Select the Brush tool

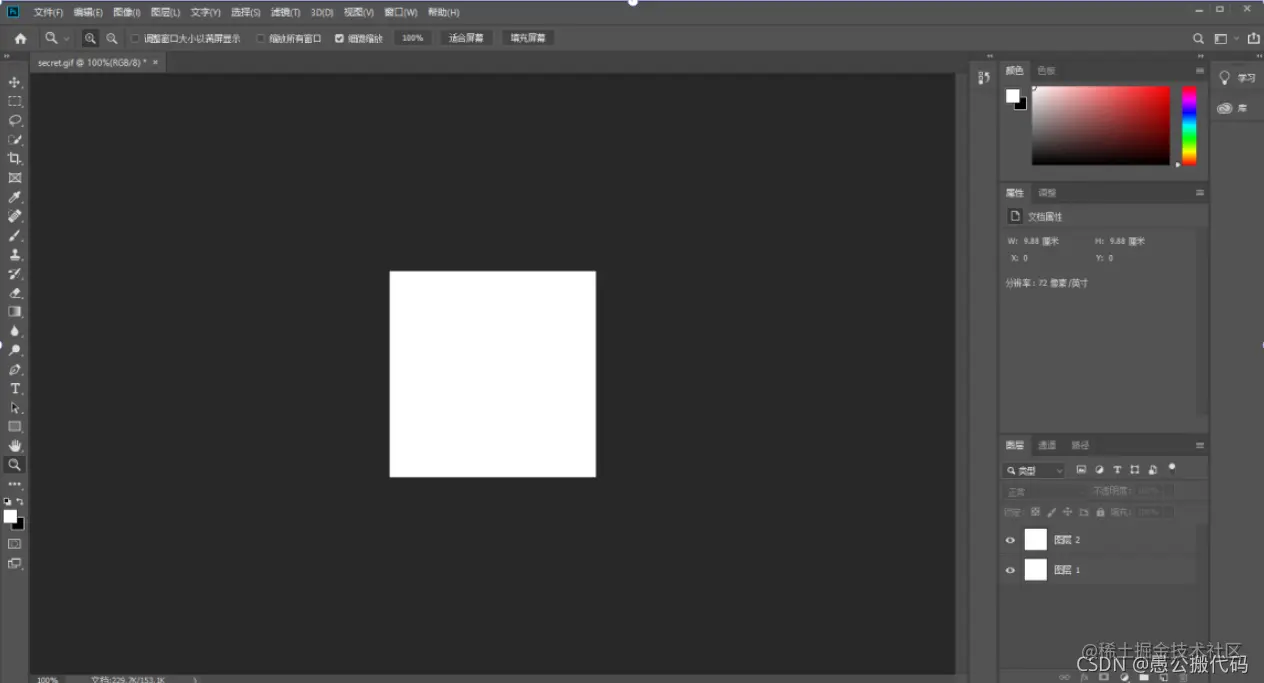[x=14, y=235]
